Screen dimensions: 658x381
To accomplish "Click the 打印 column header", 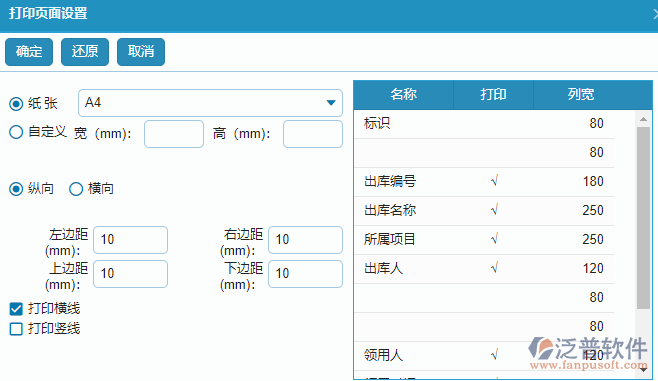I will coord(494,94).
